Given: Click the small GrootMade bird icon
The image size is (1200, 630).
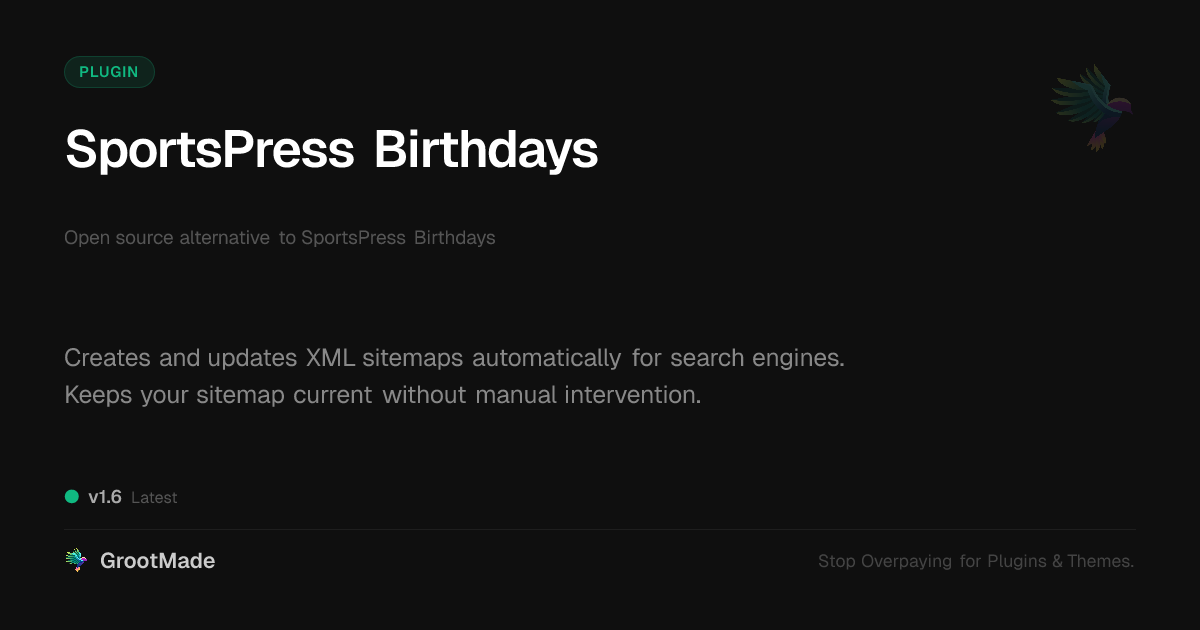Looking at the screenshot, I should [76, 561].
